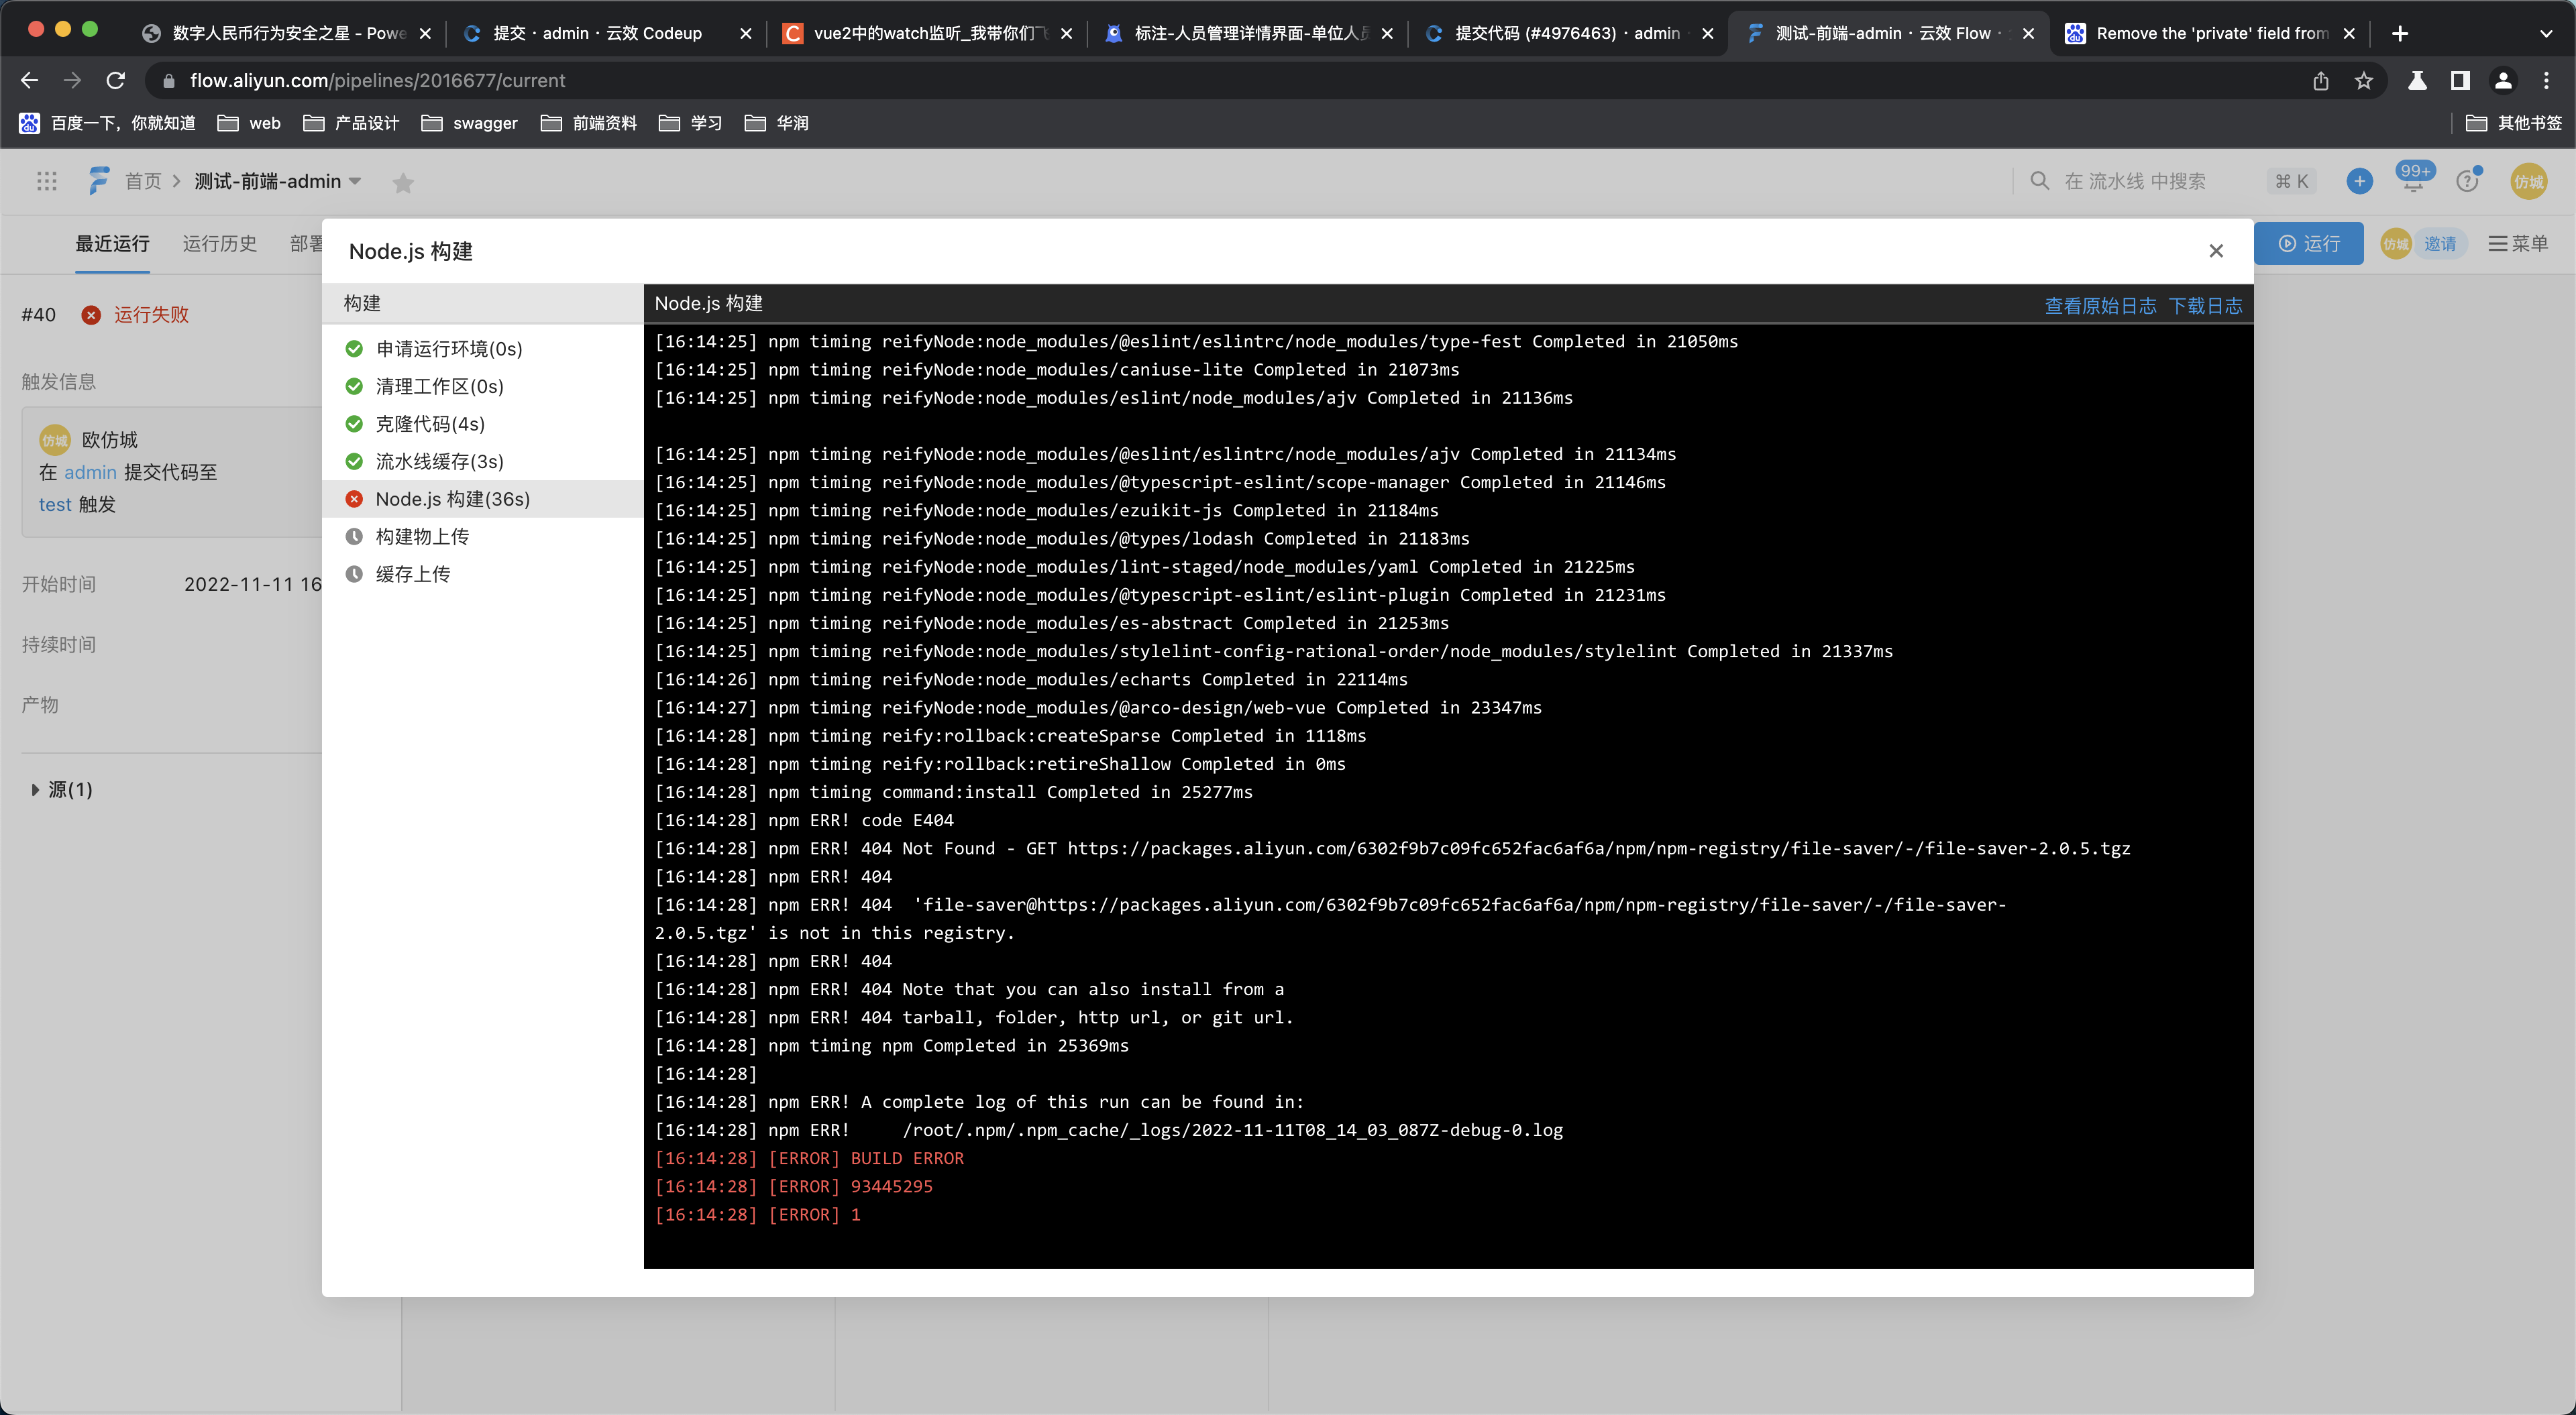Switch to 运行历史 tab

coord(220,244)
